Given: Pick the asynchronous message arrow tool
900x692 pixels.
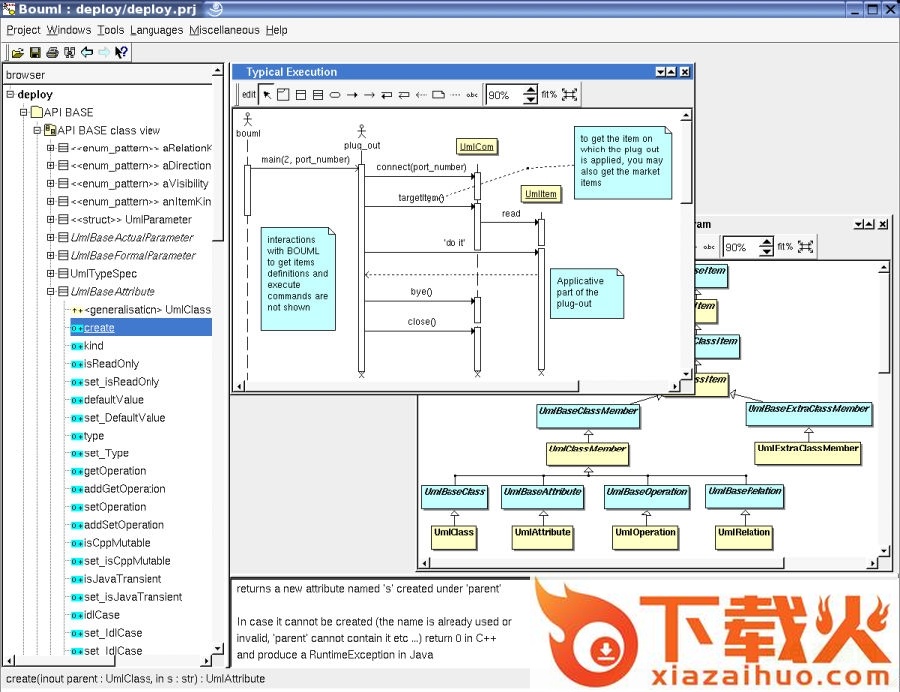Looking at the screenshot, I should pos(370,95).
